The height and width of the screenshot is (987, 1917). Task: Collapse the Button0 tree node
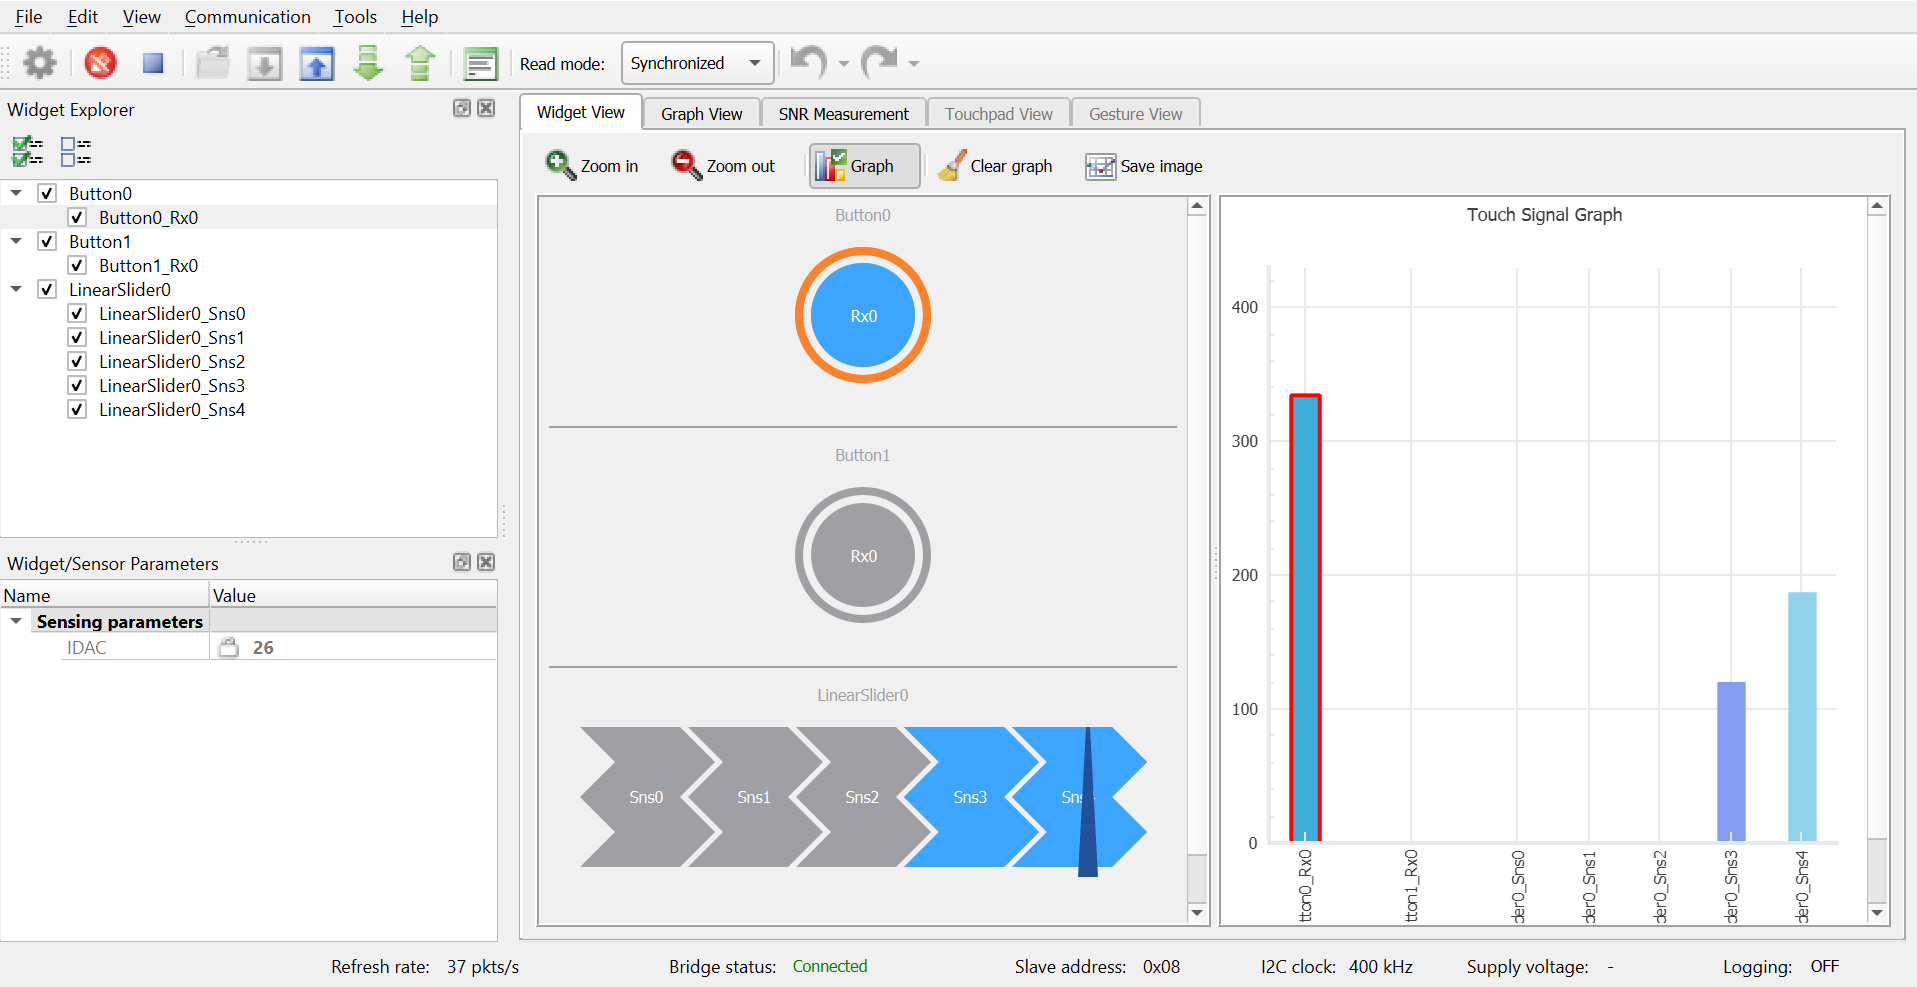[x=16, y=193]
